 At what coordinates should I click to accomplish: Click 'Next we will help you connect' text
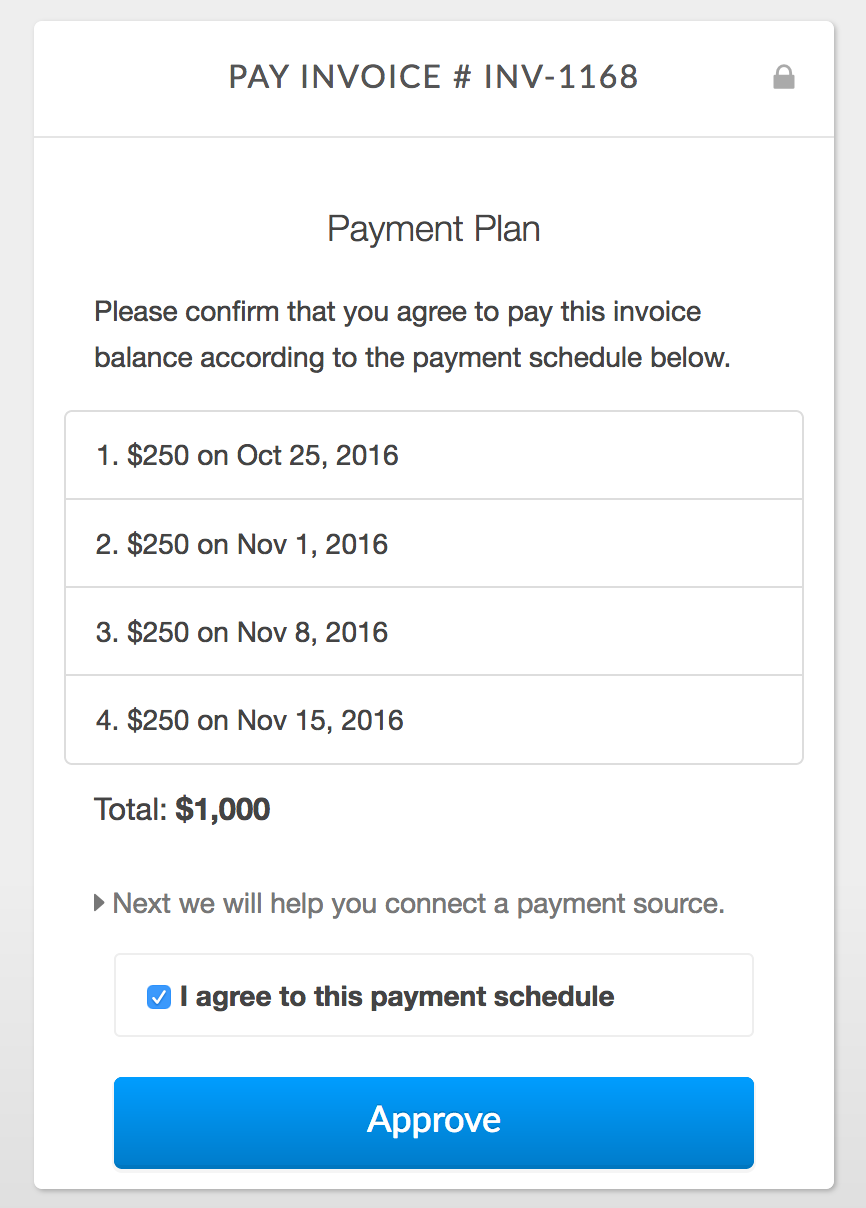pos(311,904)
